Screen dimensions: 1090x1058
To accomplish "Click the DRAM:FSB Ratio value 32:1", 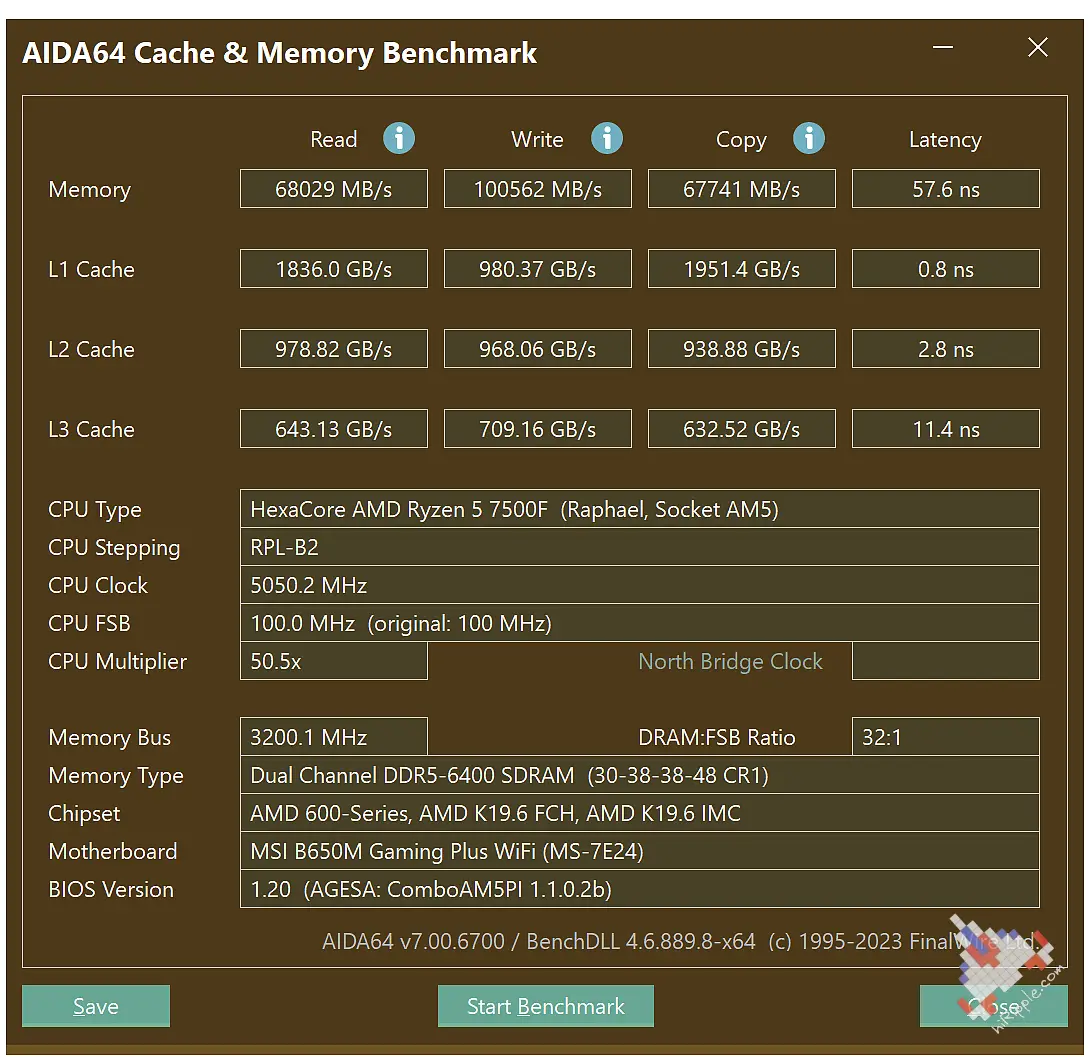I will coord(946,736).
